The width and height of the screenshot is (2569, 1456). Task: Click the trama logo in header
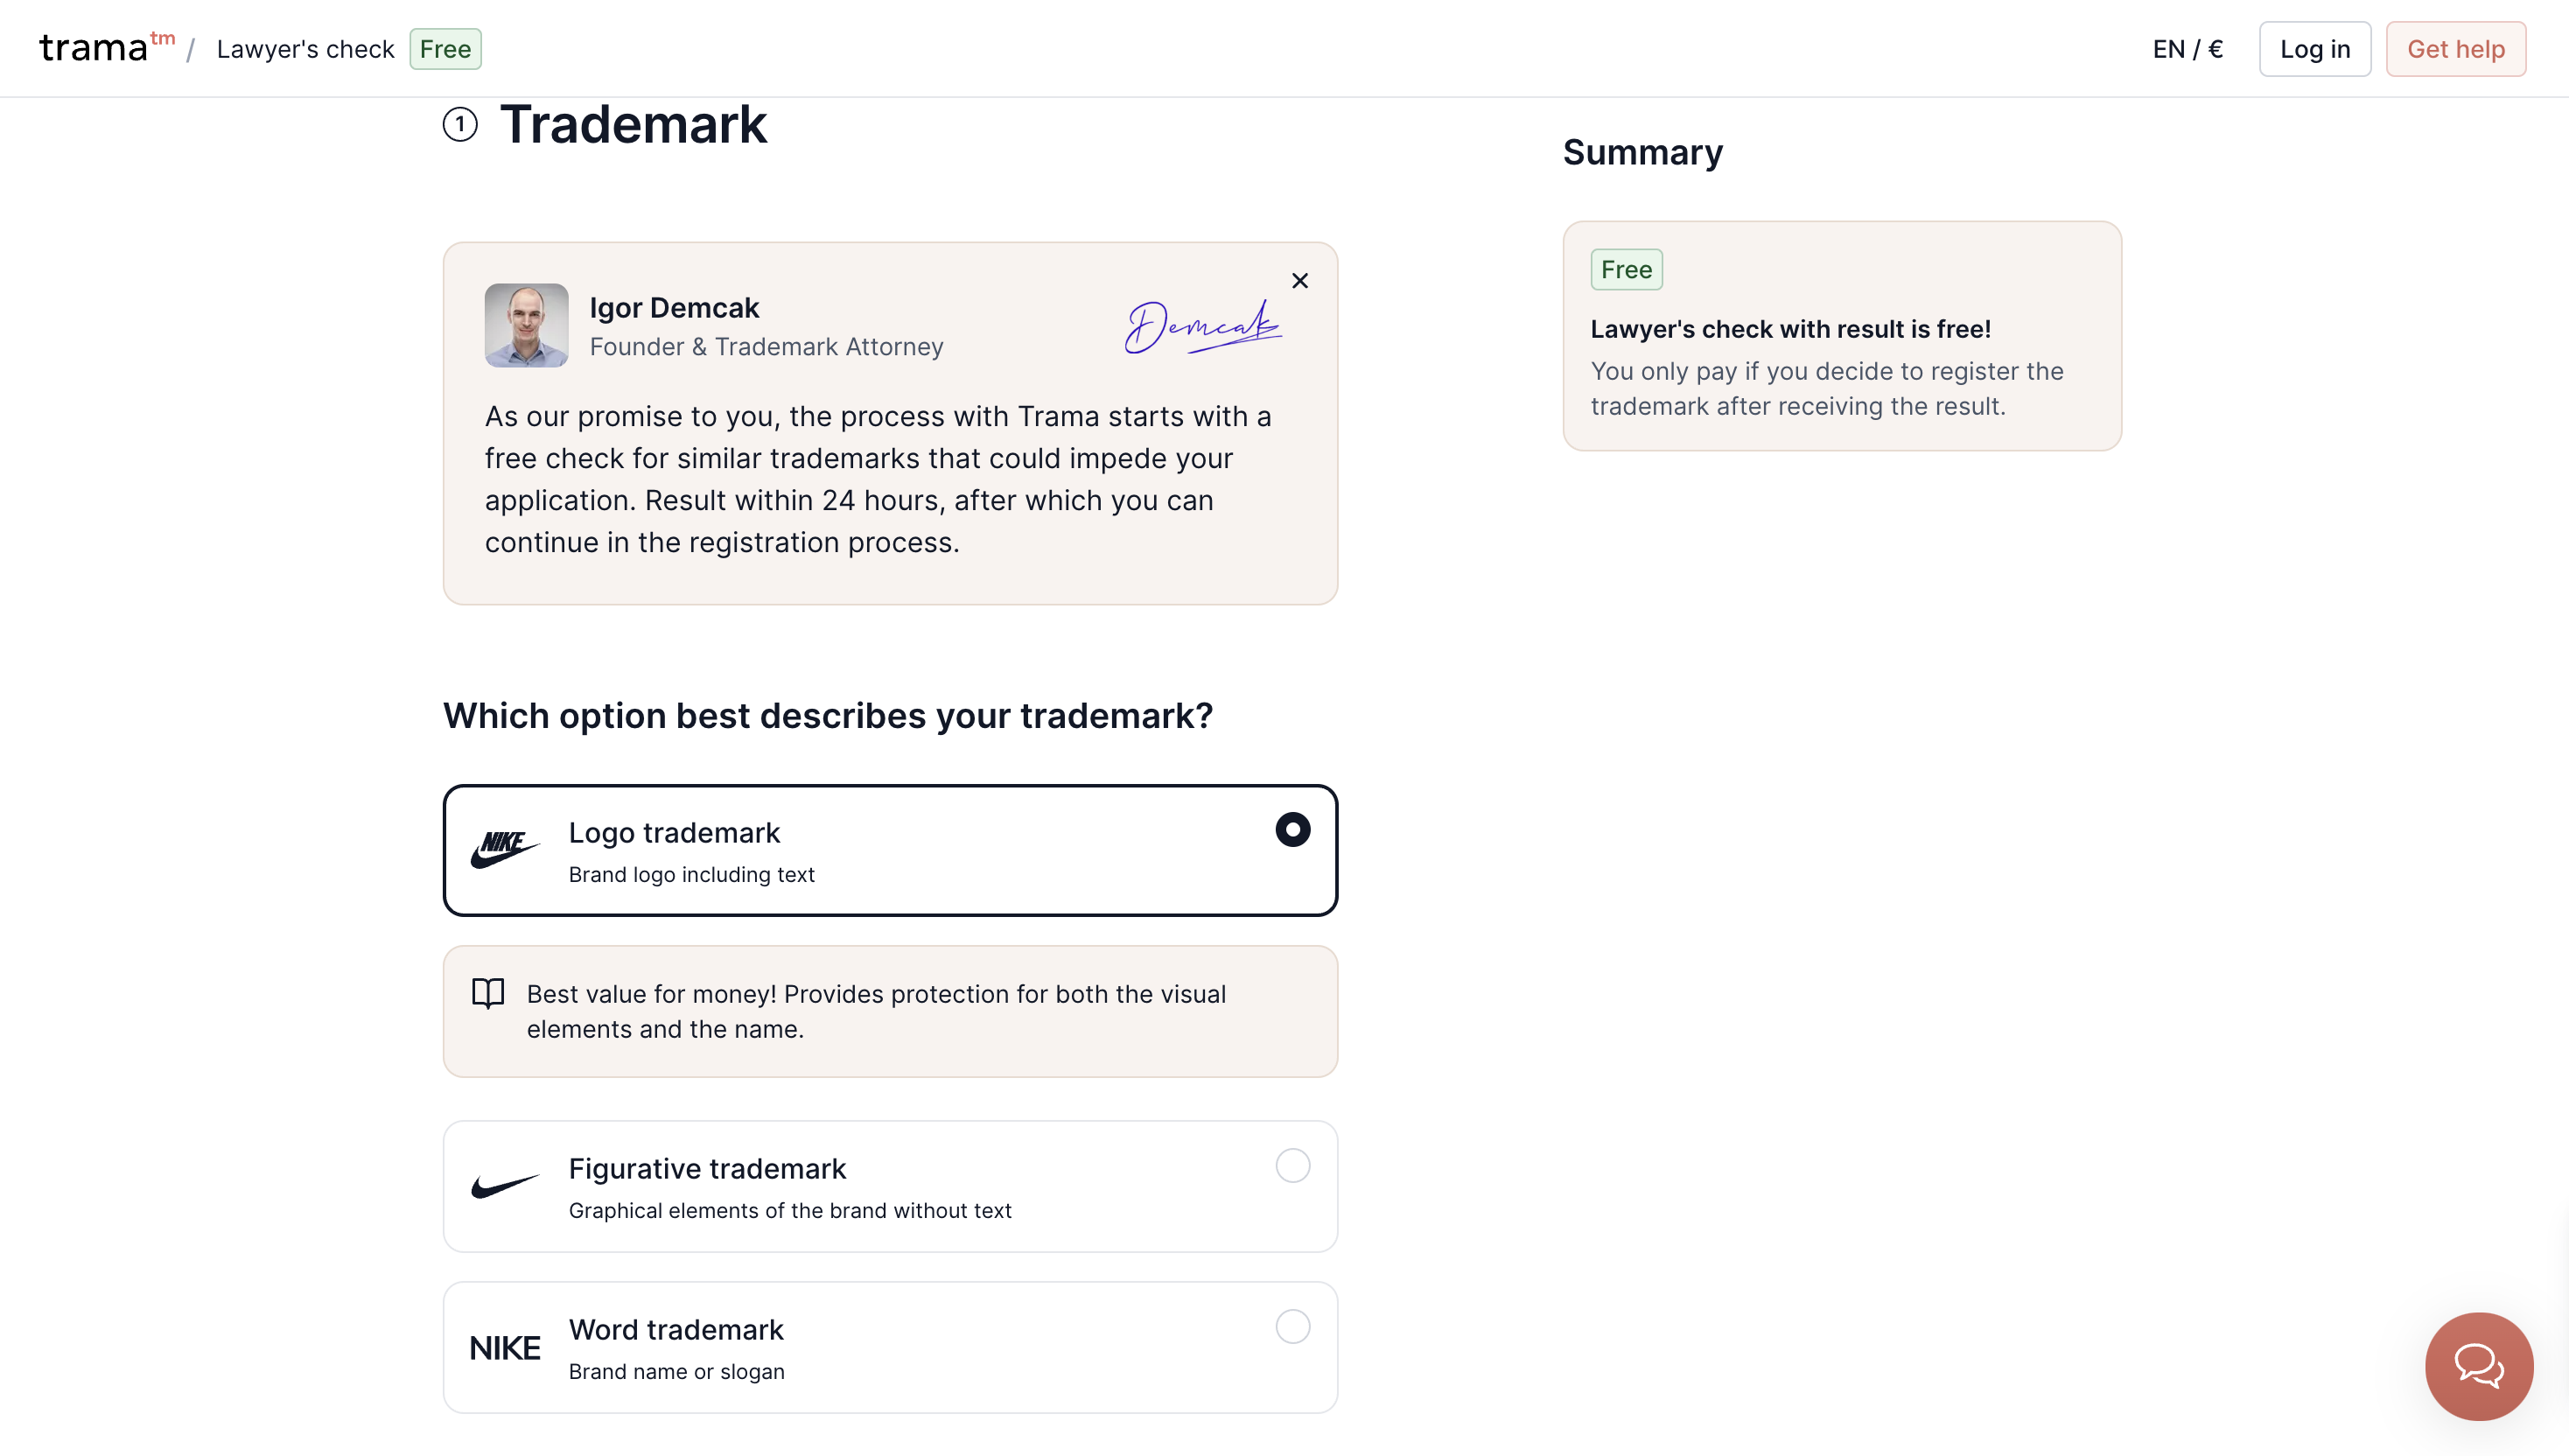point(107,48)
